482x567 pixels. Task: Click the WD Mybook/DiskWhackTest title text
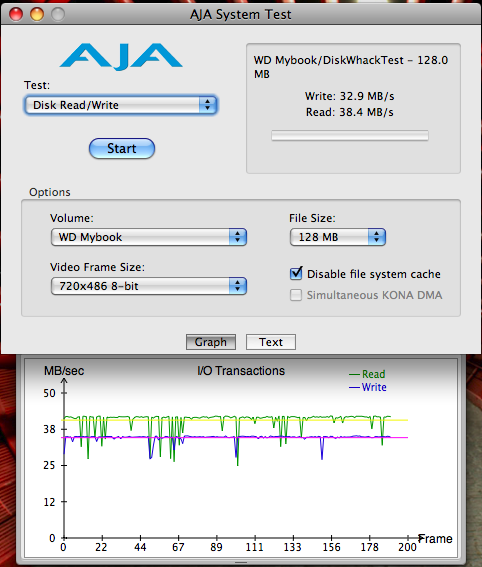coord(351,67)
